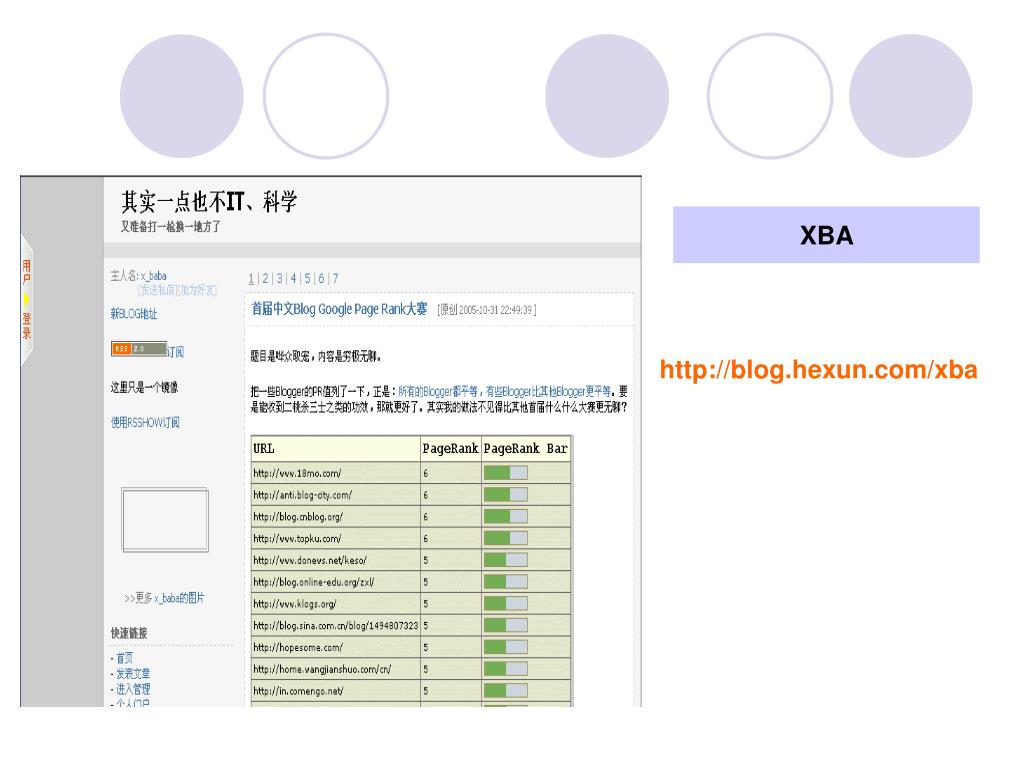The height and width of the screenshot is (768, 1024).
Task: Click the PageRank Bar column header
Action: (x=526, y=449)
